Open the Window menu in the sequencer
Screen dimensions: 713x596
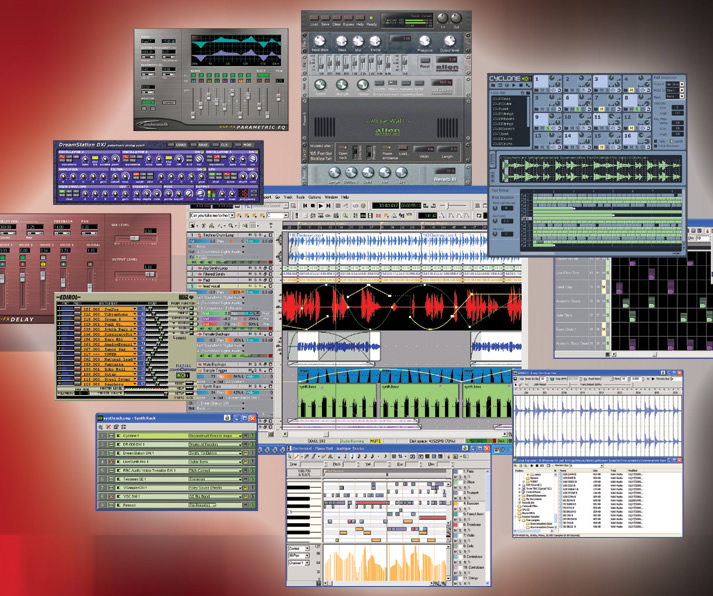(x=331, y=197)
